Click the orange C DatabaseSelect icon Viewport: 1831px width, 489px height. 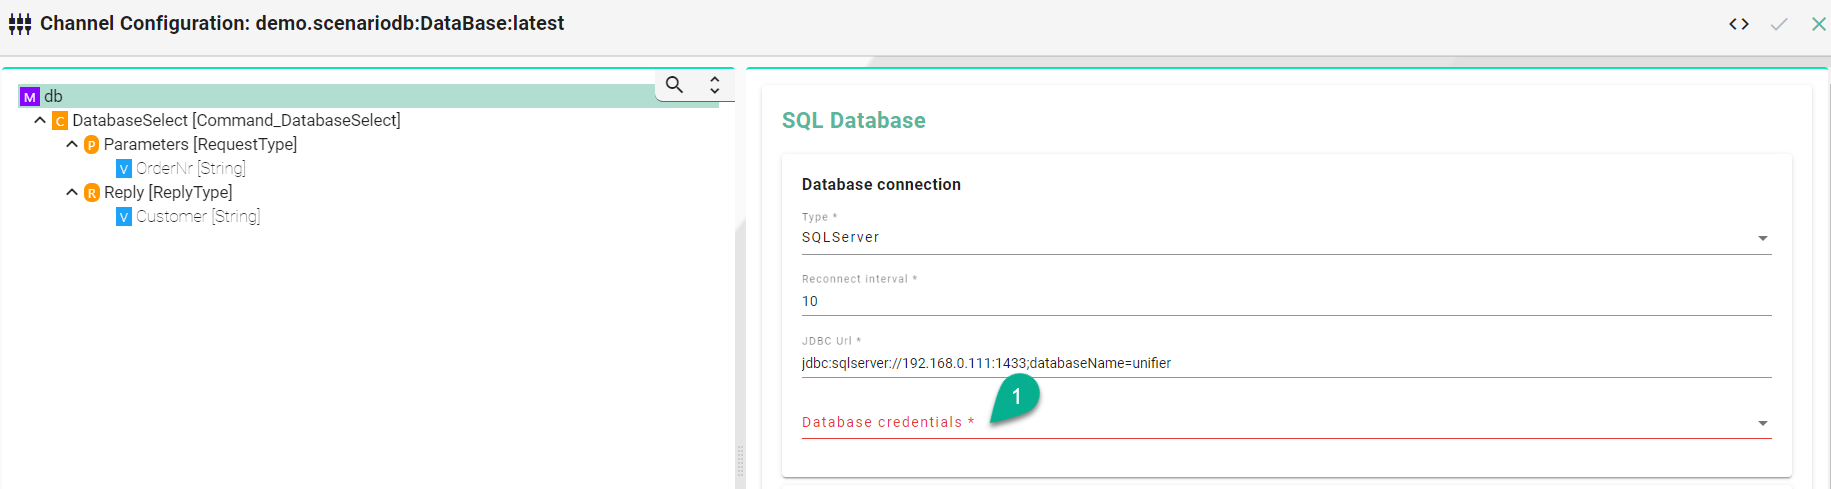60,121
